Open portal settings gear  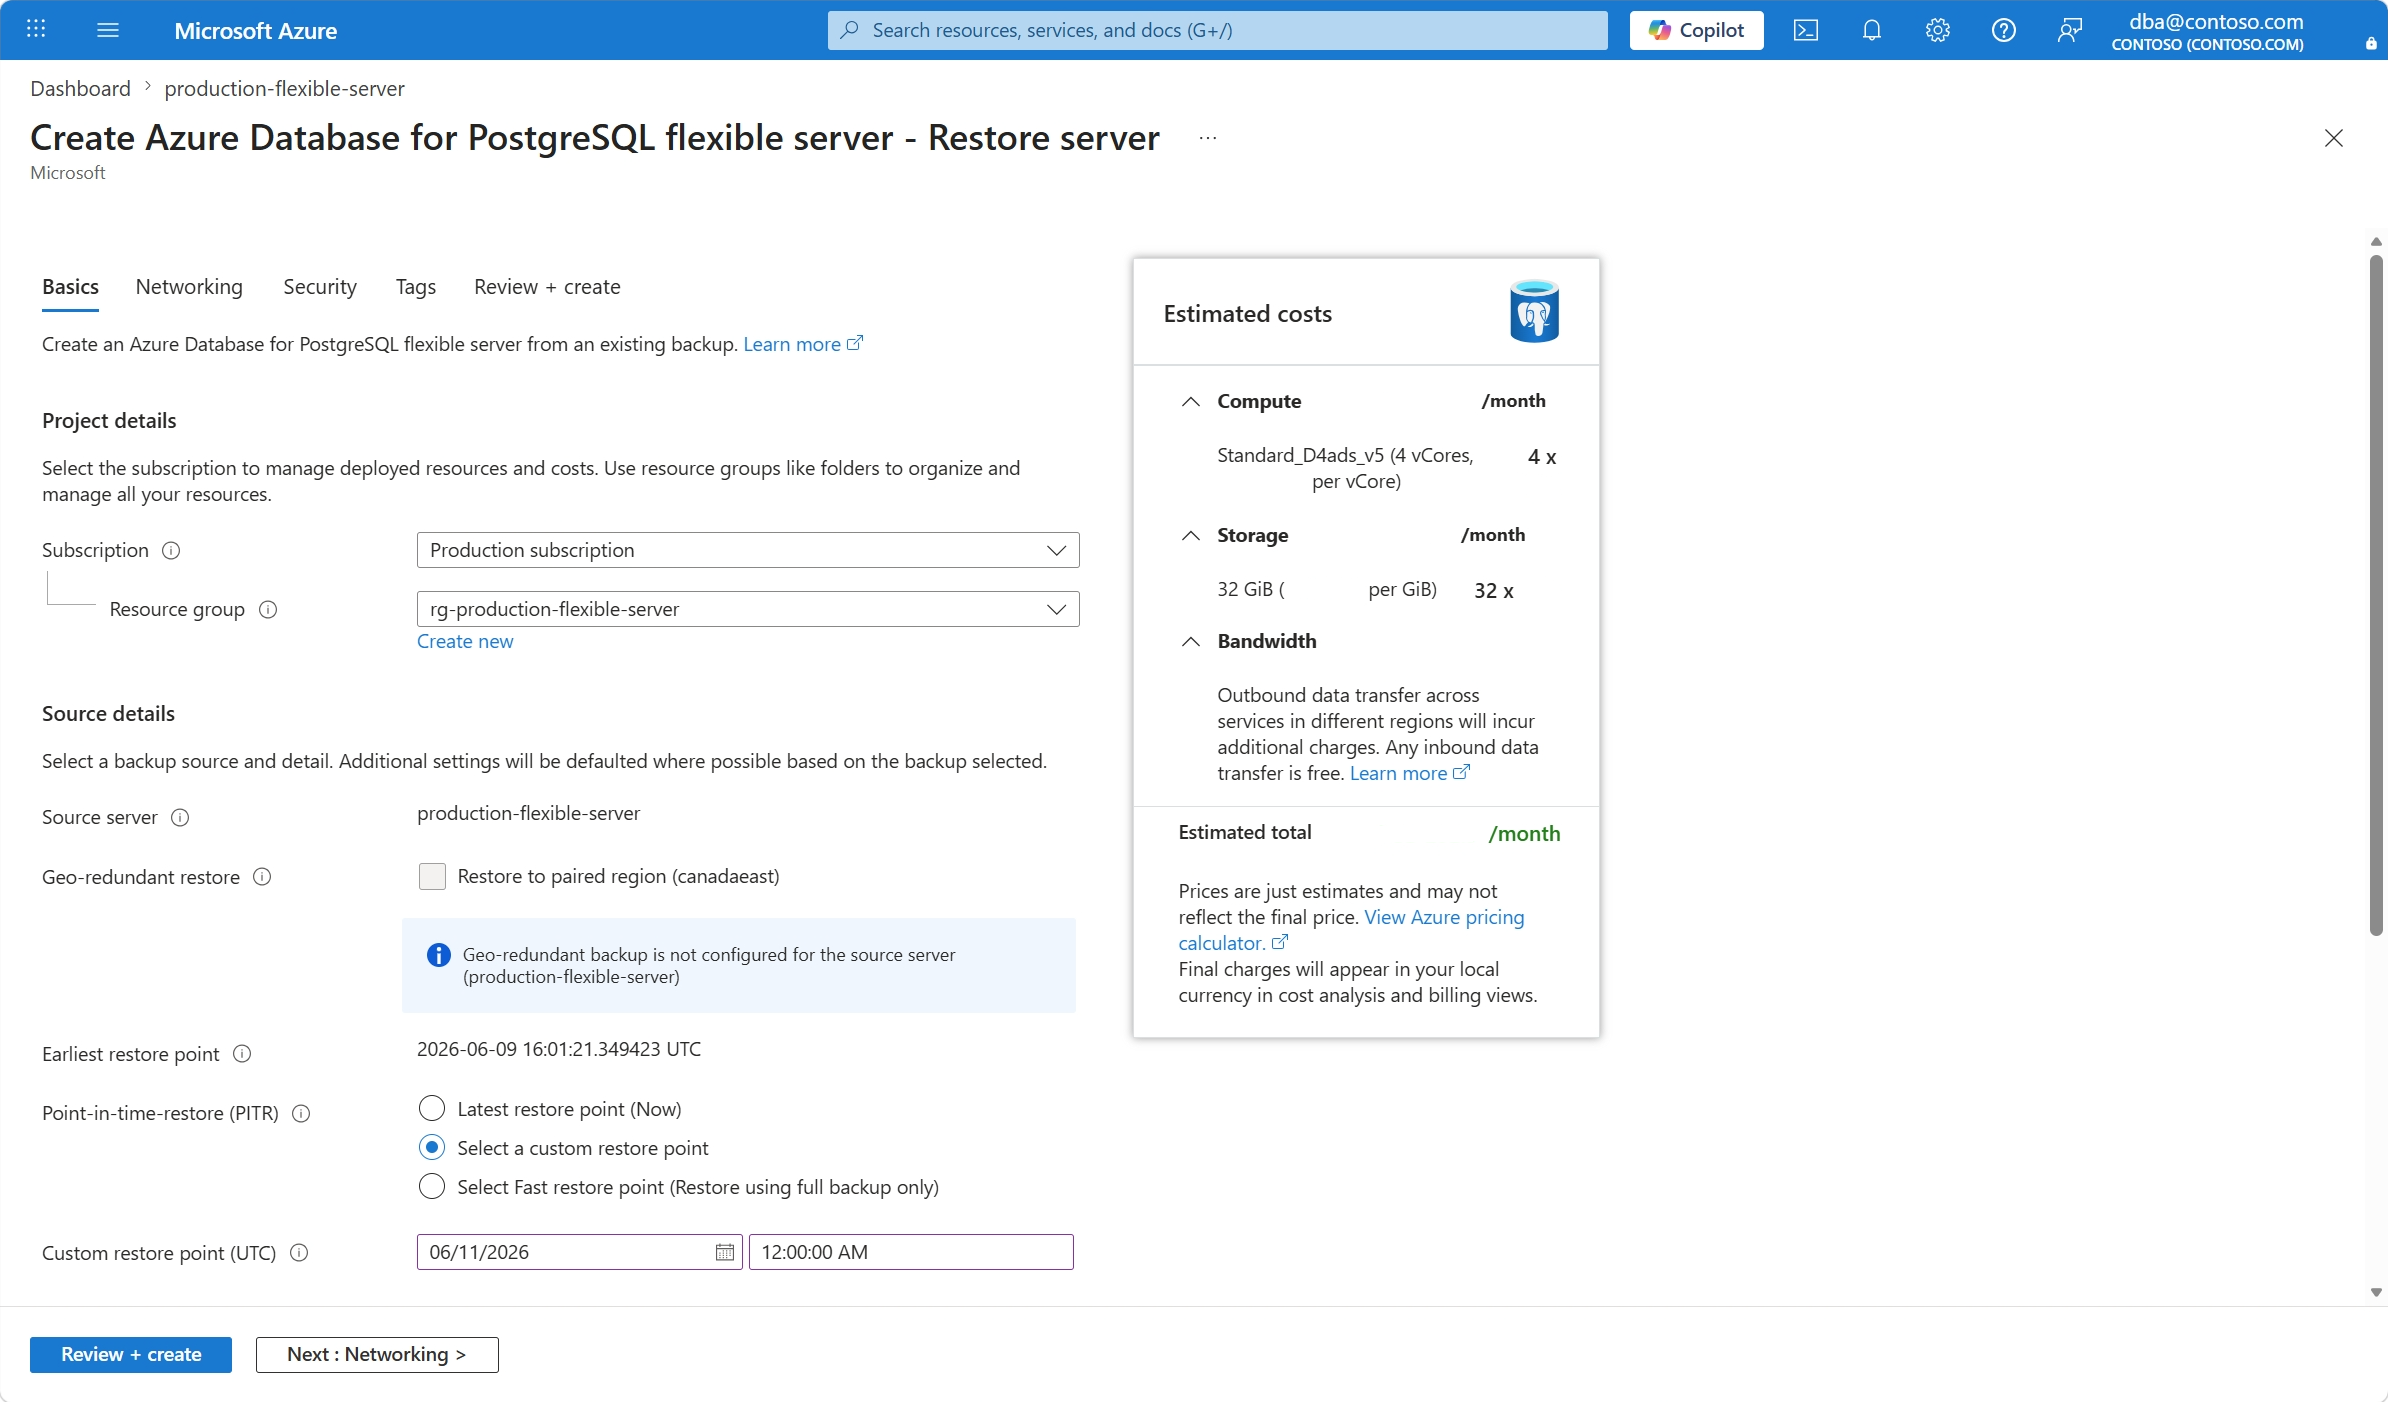pos(1937,30)
